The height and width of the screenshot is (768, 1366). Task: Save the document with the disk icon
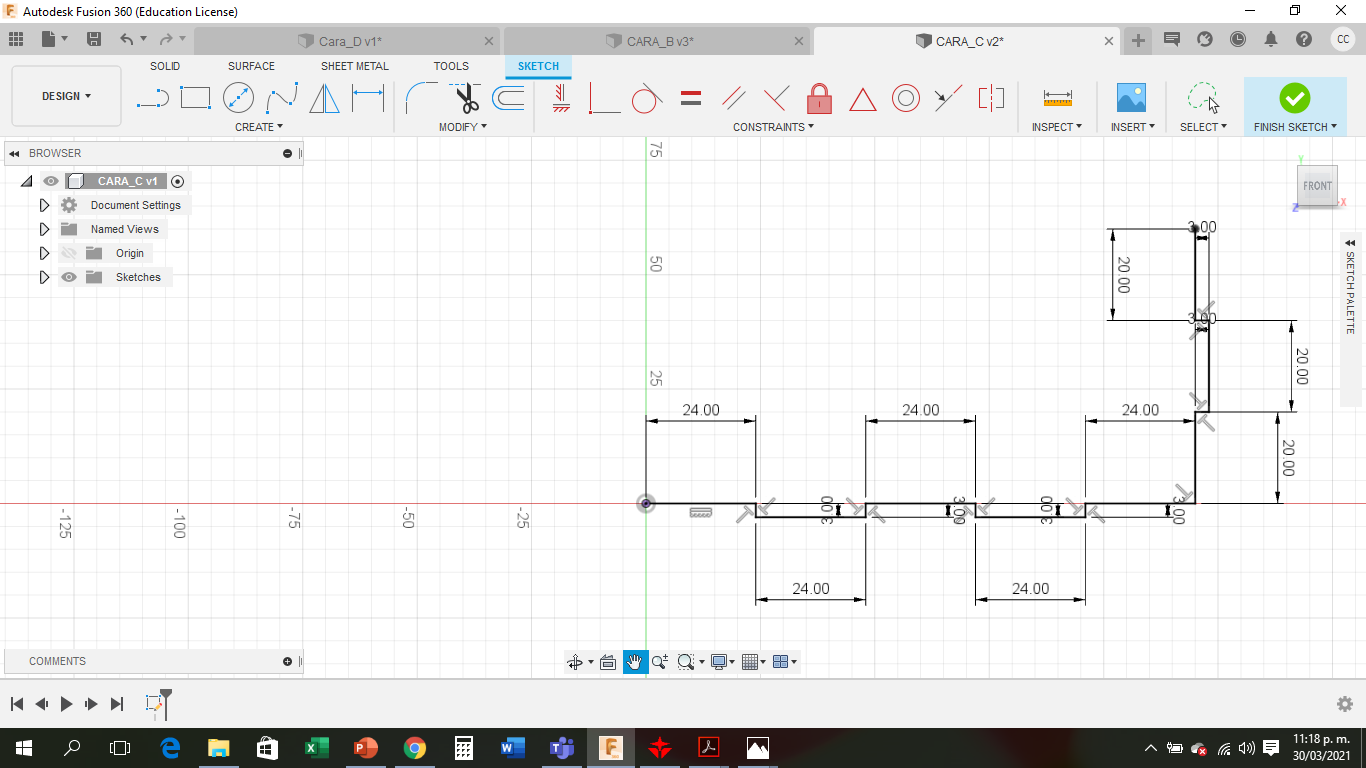tap(94, 39)
